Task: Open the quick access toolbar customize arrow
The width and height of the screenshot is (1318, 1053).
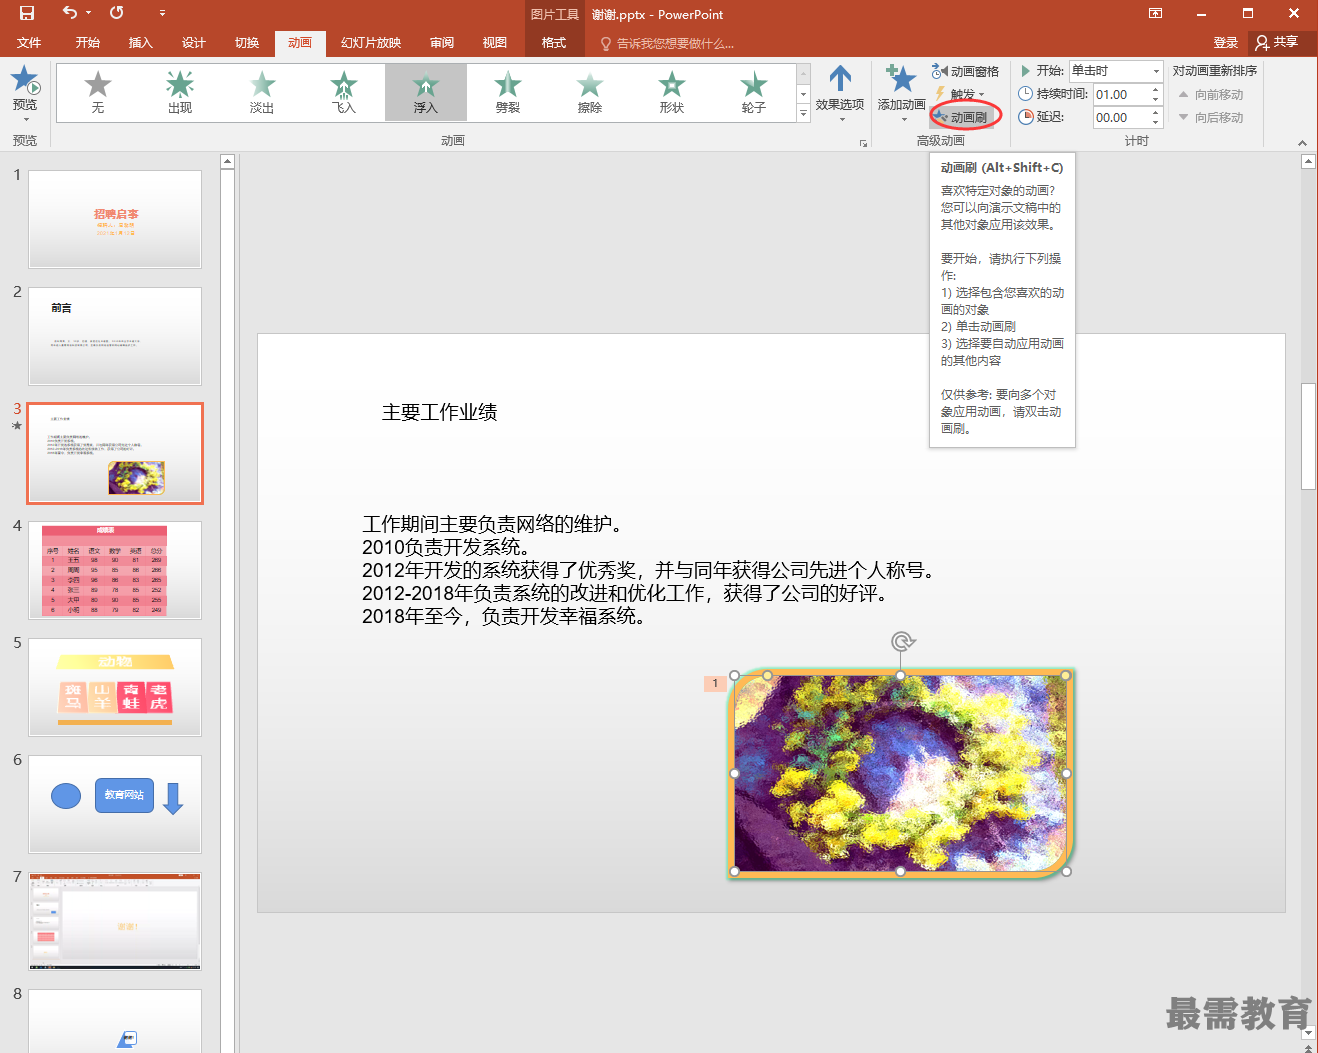Action: click(x=162, y=13)
